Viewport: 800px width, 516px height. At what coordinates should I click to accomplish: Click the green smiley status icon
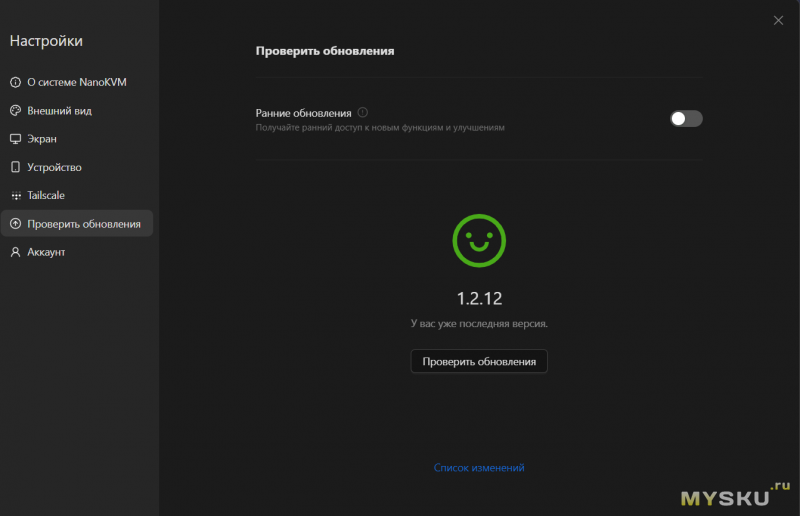(x=479, y=241)
